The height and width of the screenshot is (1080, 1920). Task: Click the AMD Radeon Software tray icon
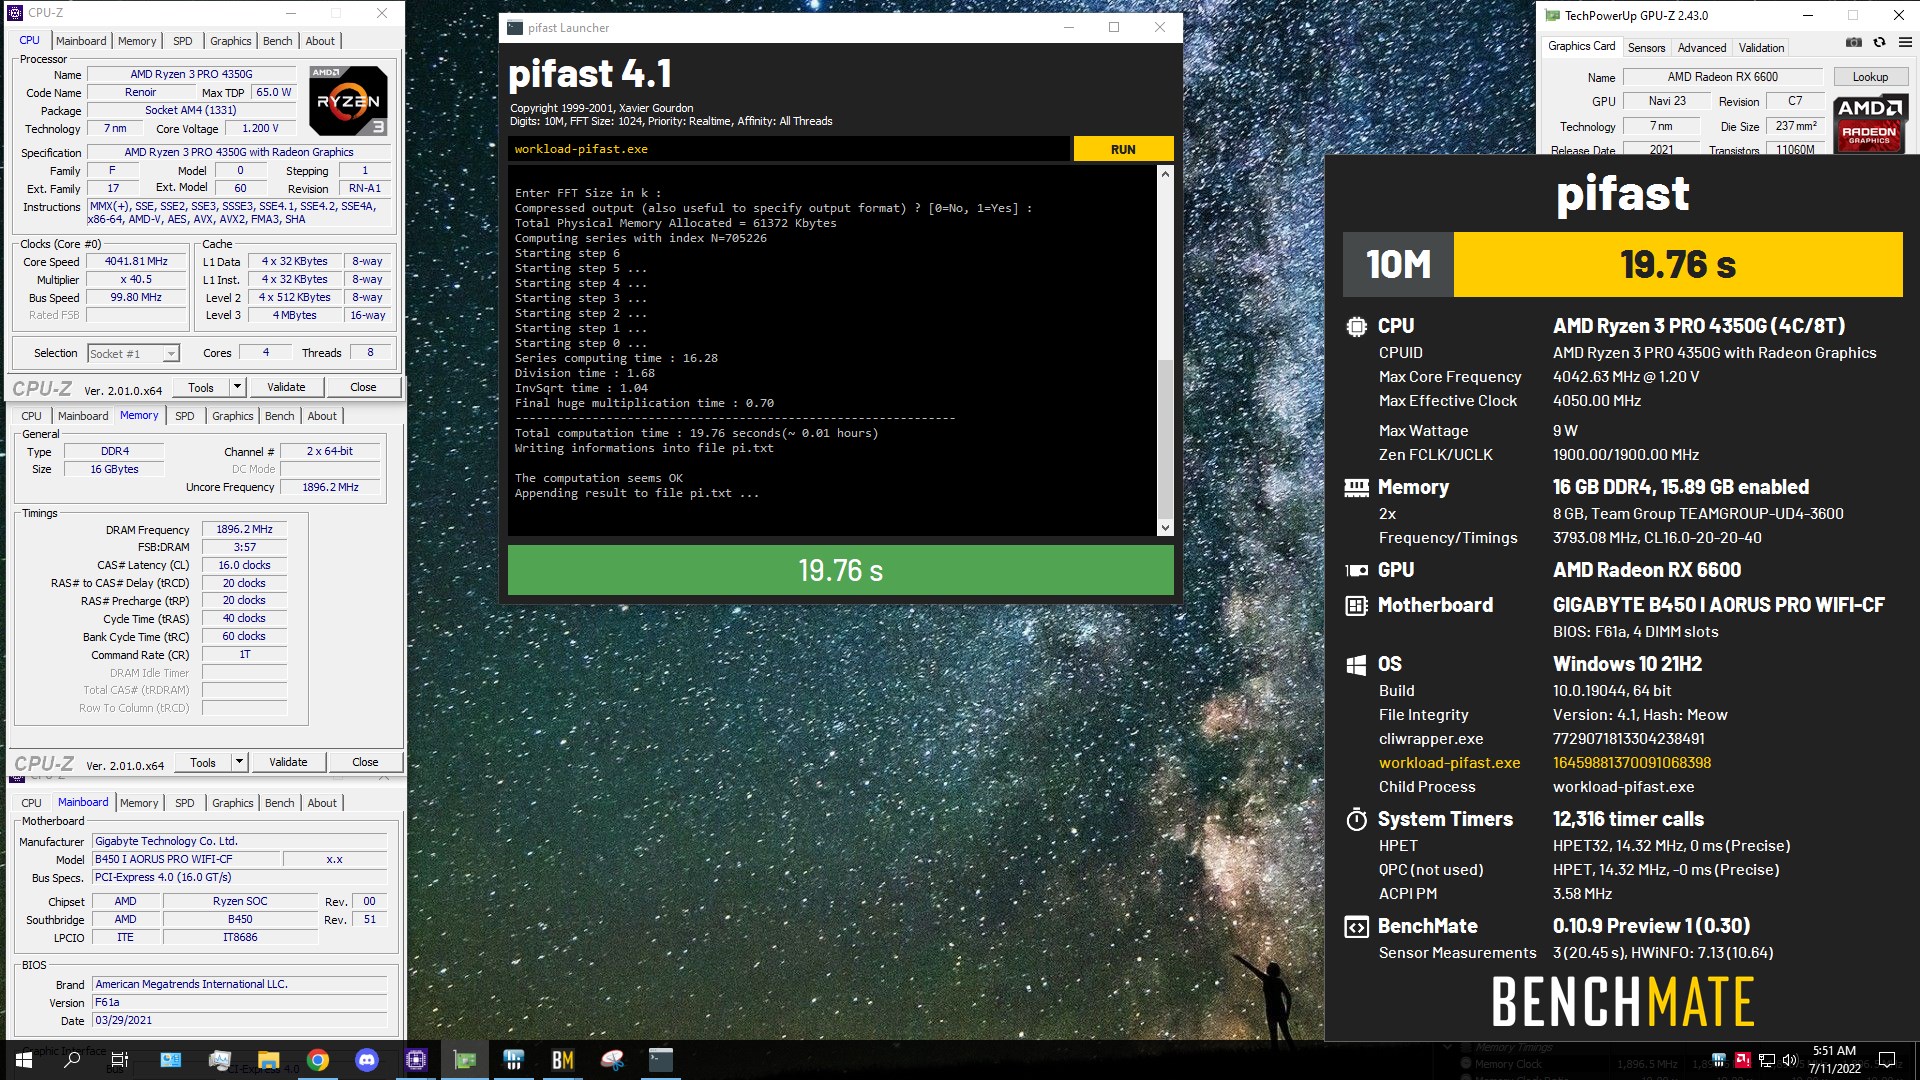pyautogui.click(x=1743, y=1060)
